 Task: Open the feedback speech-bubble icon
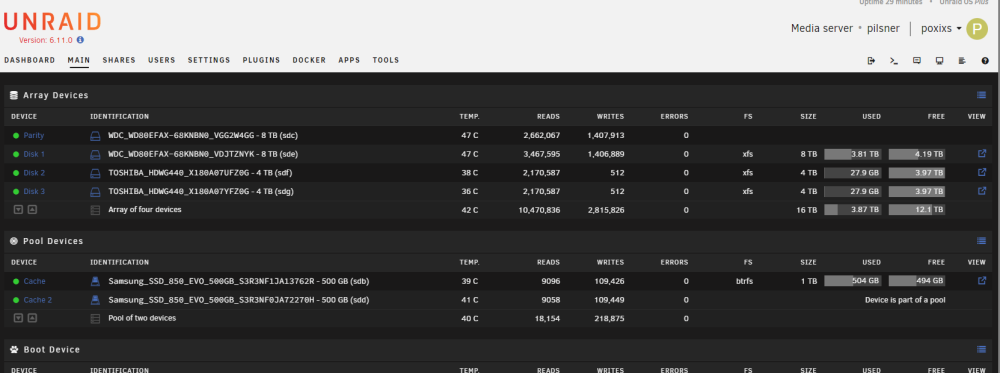[x=916, y=61]
